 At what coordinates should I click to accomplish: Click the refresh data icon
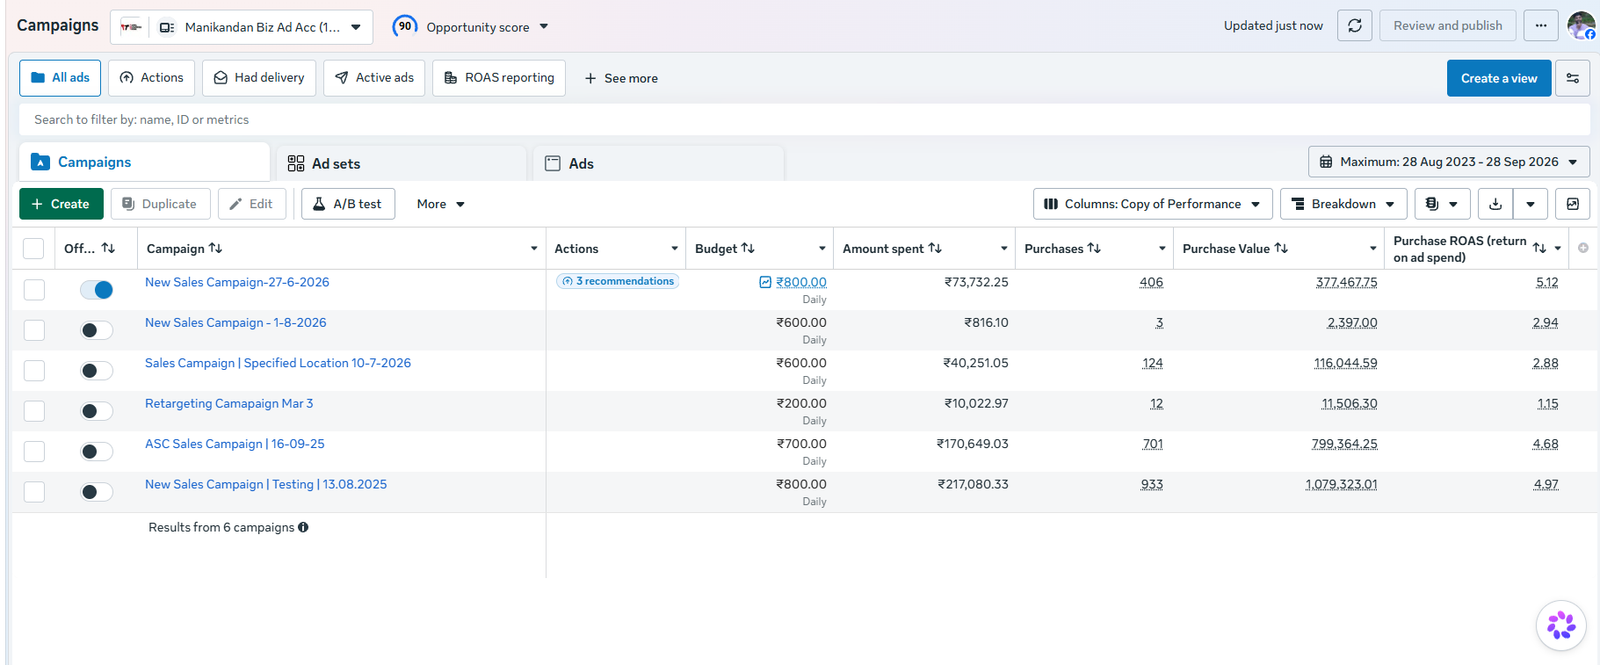tap(1354, 26)
